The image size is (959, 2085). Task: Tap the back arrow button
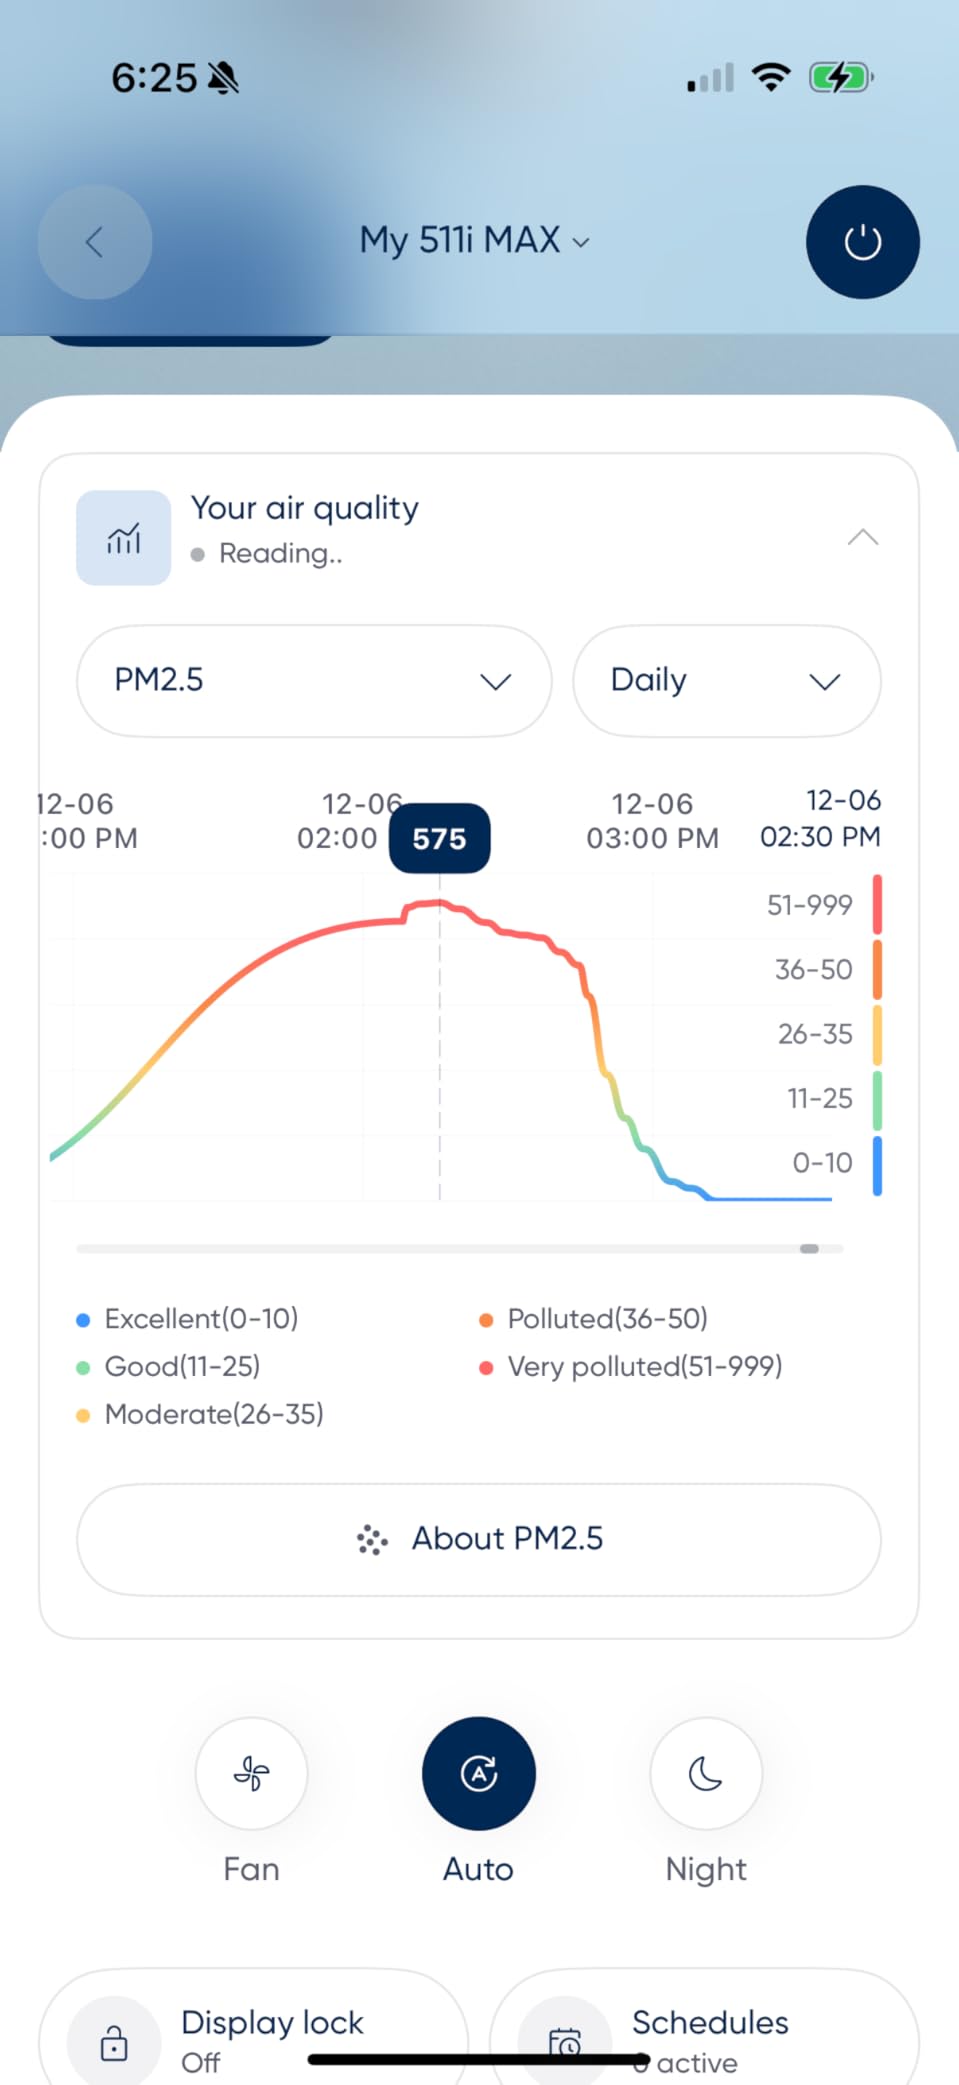pos(95,242)
